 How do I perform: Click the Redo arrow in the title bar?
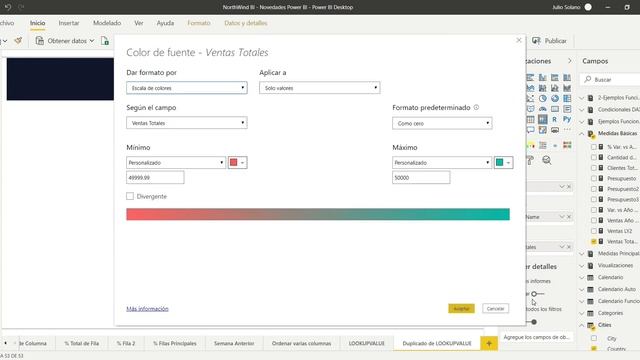coord(21,7)
